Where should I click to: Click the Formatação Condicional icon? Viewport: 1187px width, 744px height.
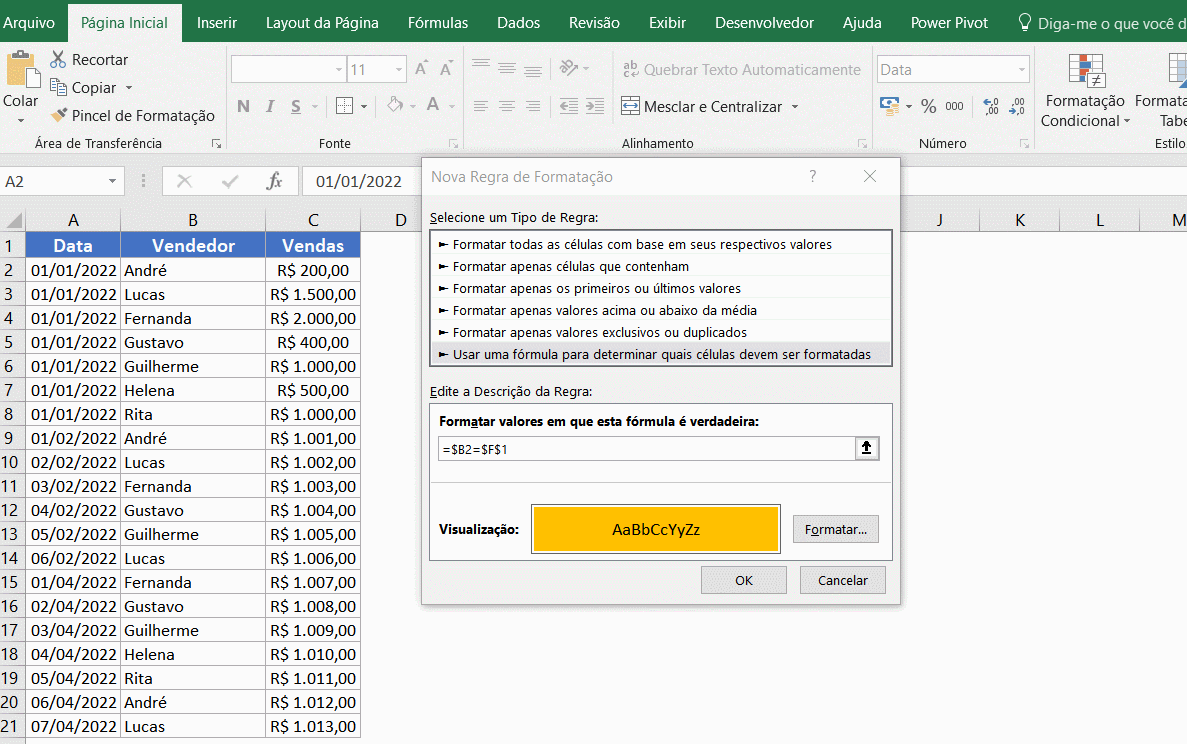(1086, 70)
